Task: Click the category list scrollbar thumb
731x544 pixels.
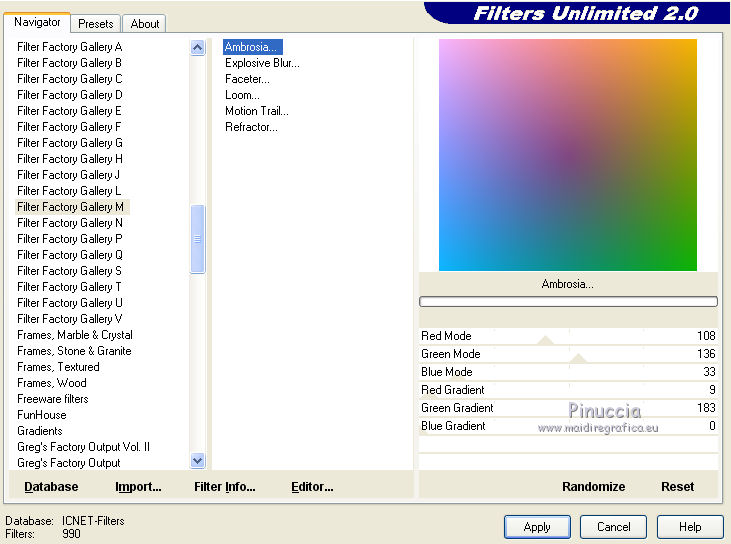Action: click(x=198, y=239)
